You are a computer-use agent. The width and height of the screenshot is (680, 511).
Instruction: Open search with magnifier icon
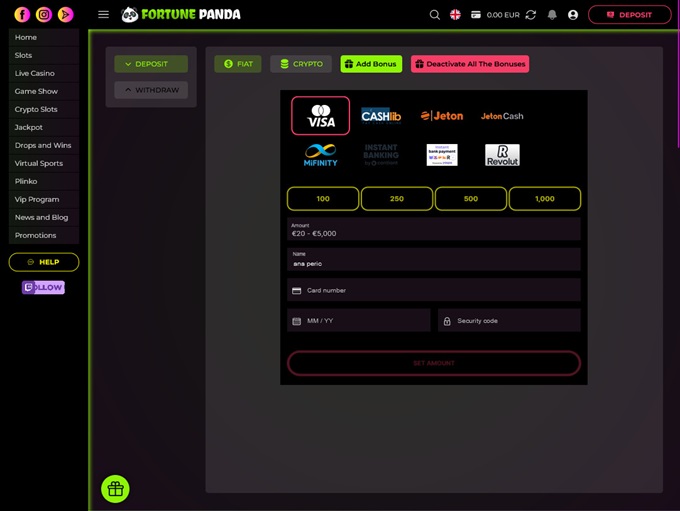point(434,15)
